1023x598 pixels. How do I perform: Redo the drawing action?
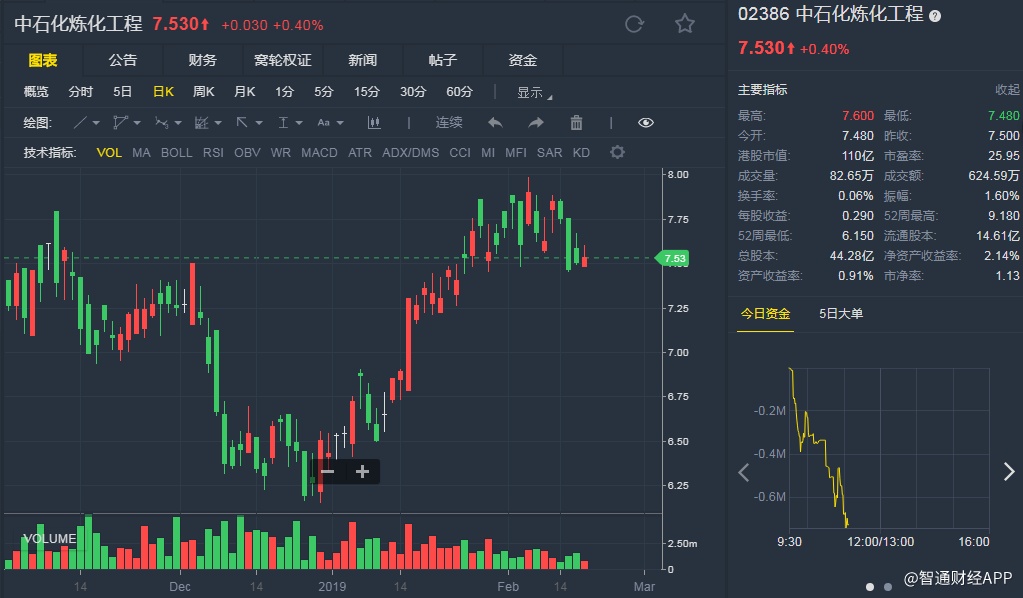[x=536, y=123]
